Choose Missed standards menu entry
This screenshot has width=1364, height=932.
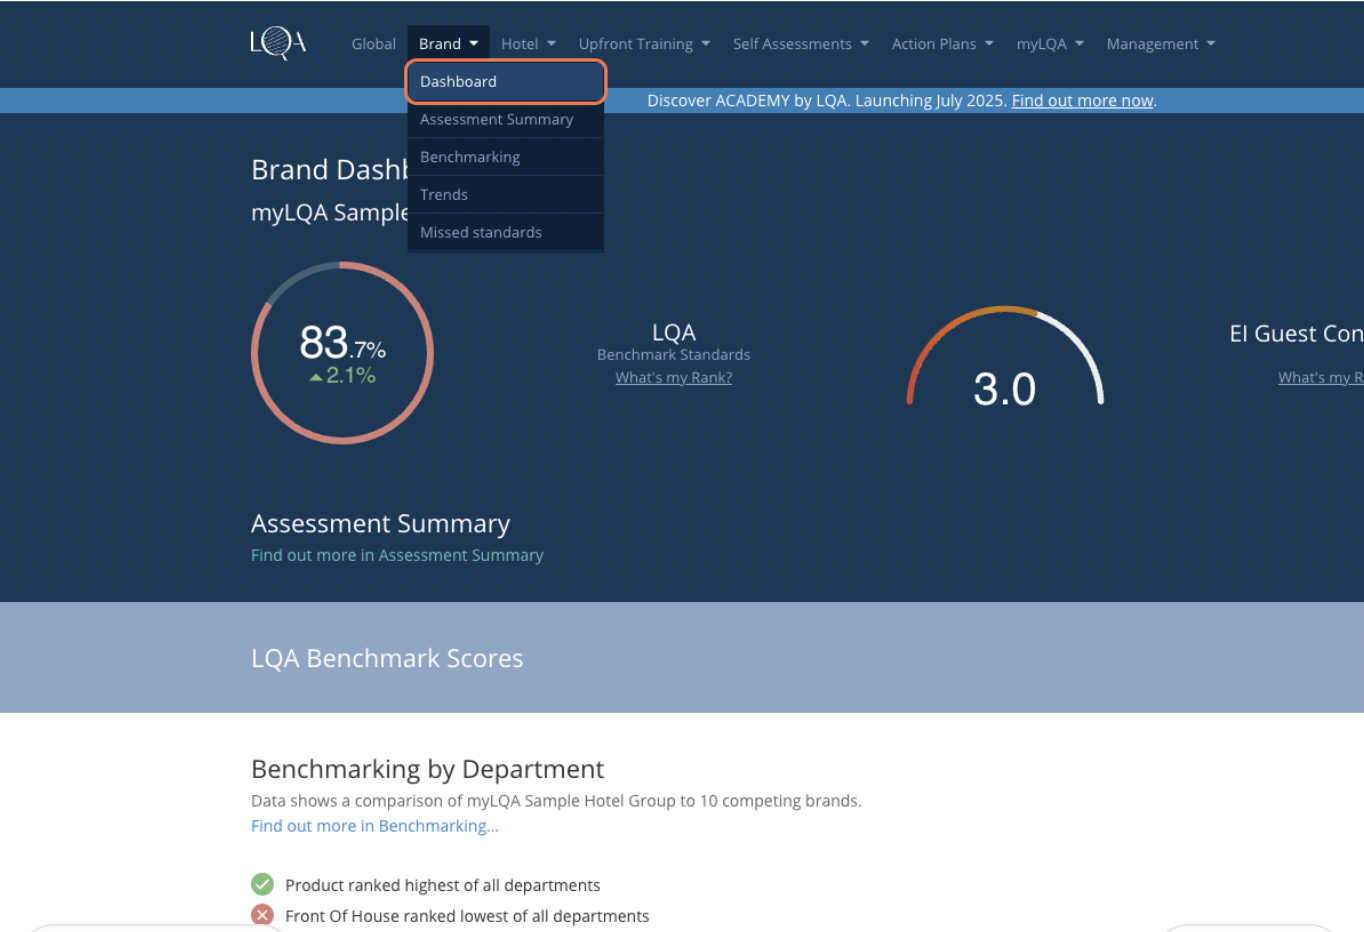pyautogui.click(x=481, y=232)
